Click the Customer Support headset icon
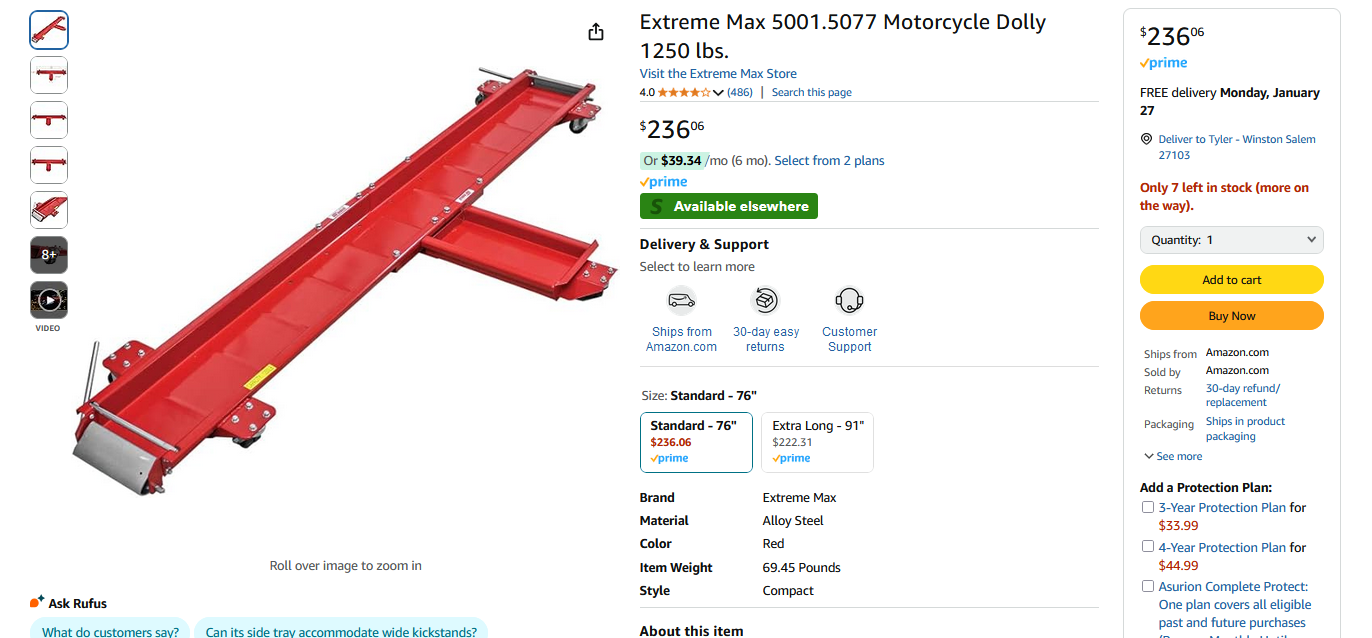Screen dimensions: 1372x638 click(849, 300)
